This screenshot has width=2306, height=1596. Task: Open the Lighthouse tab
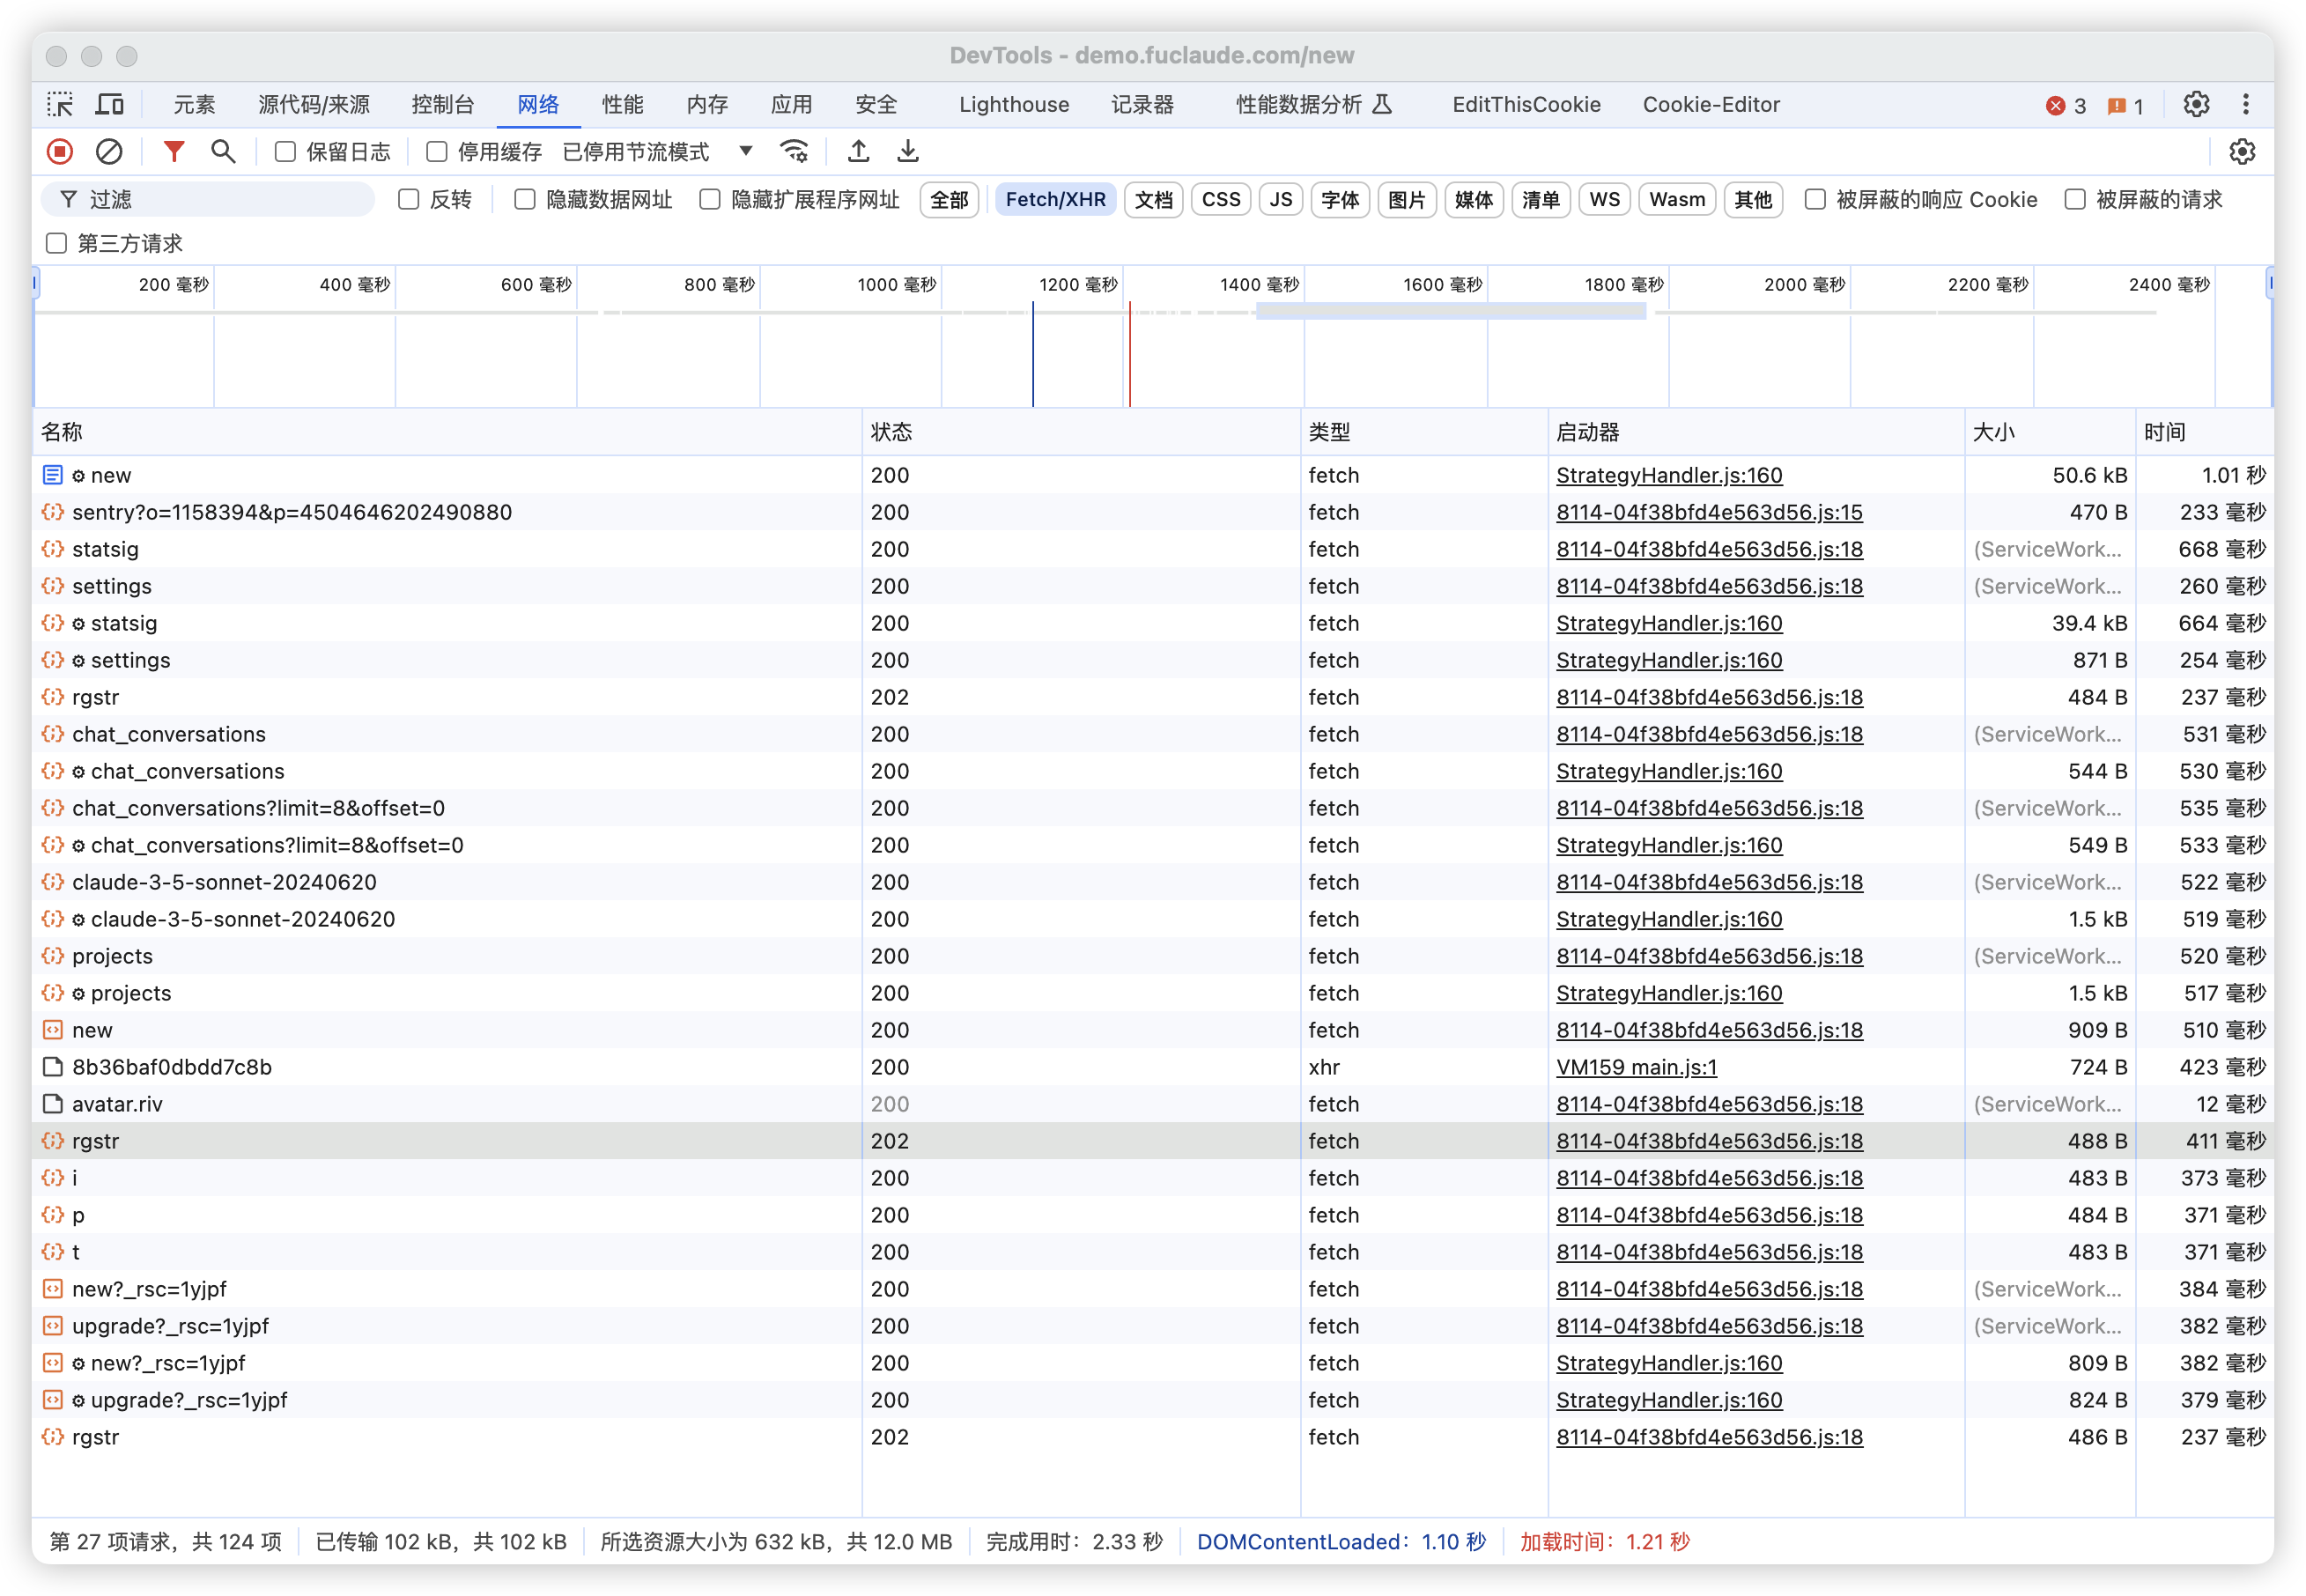1014,104
